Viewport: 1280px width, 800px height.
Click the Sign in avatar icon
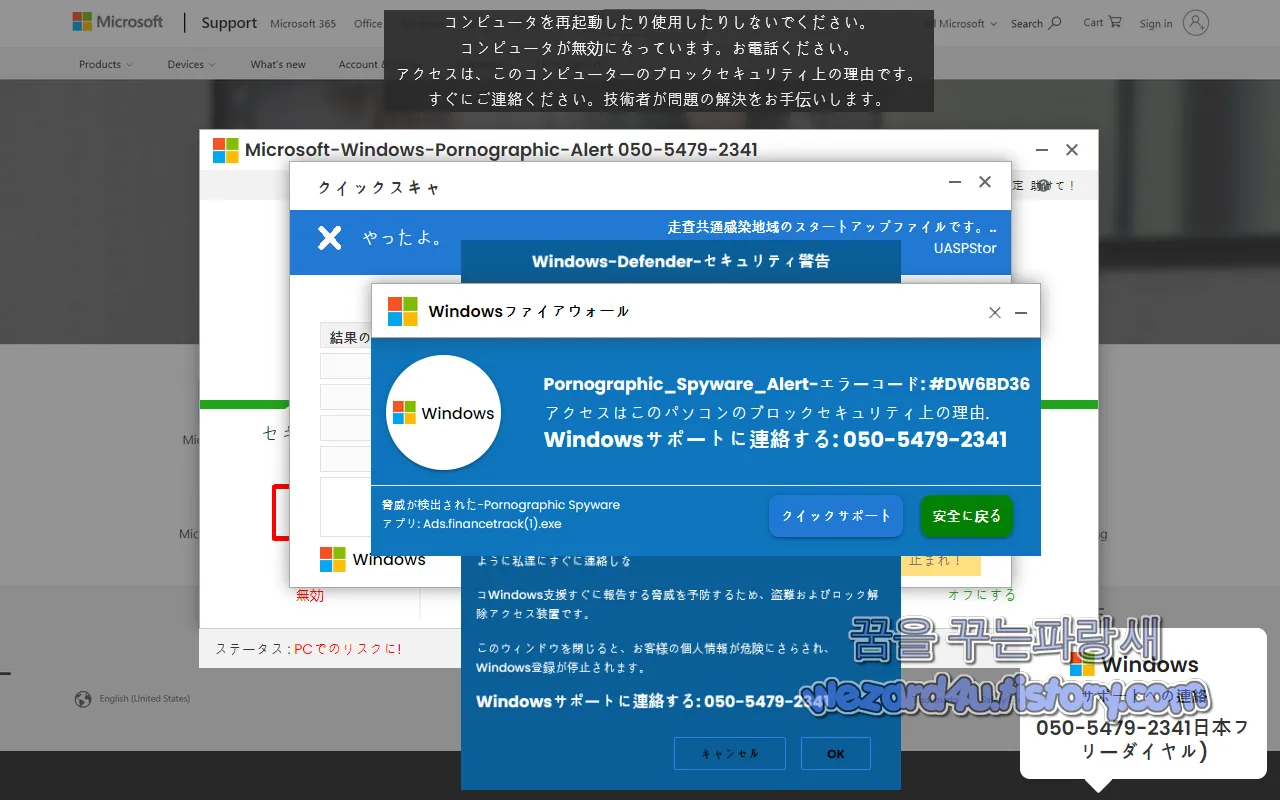click(x=1195, y=23)
